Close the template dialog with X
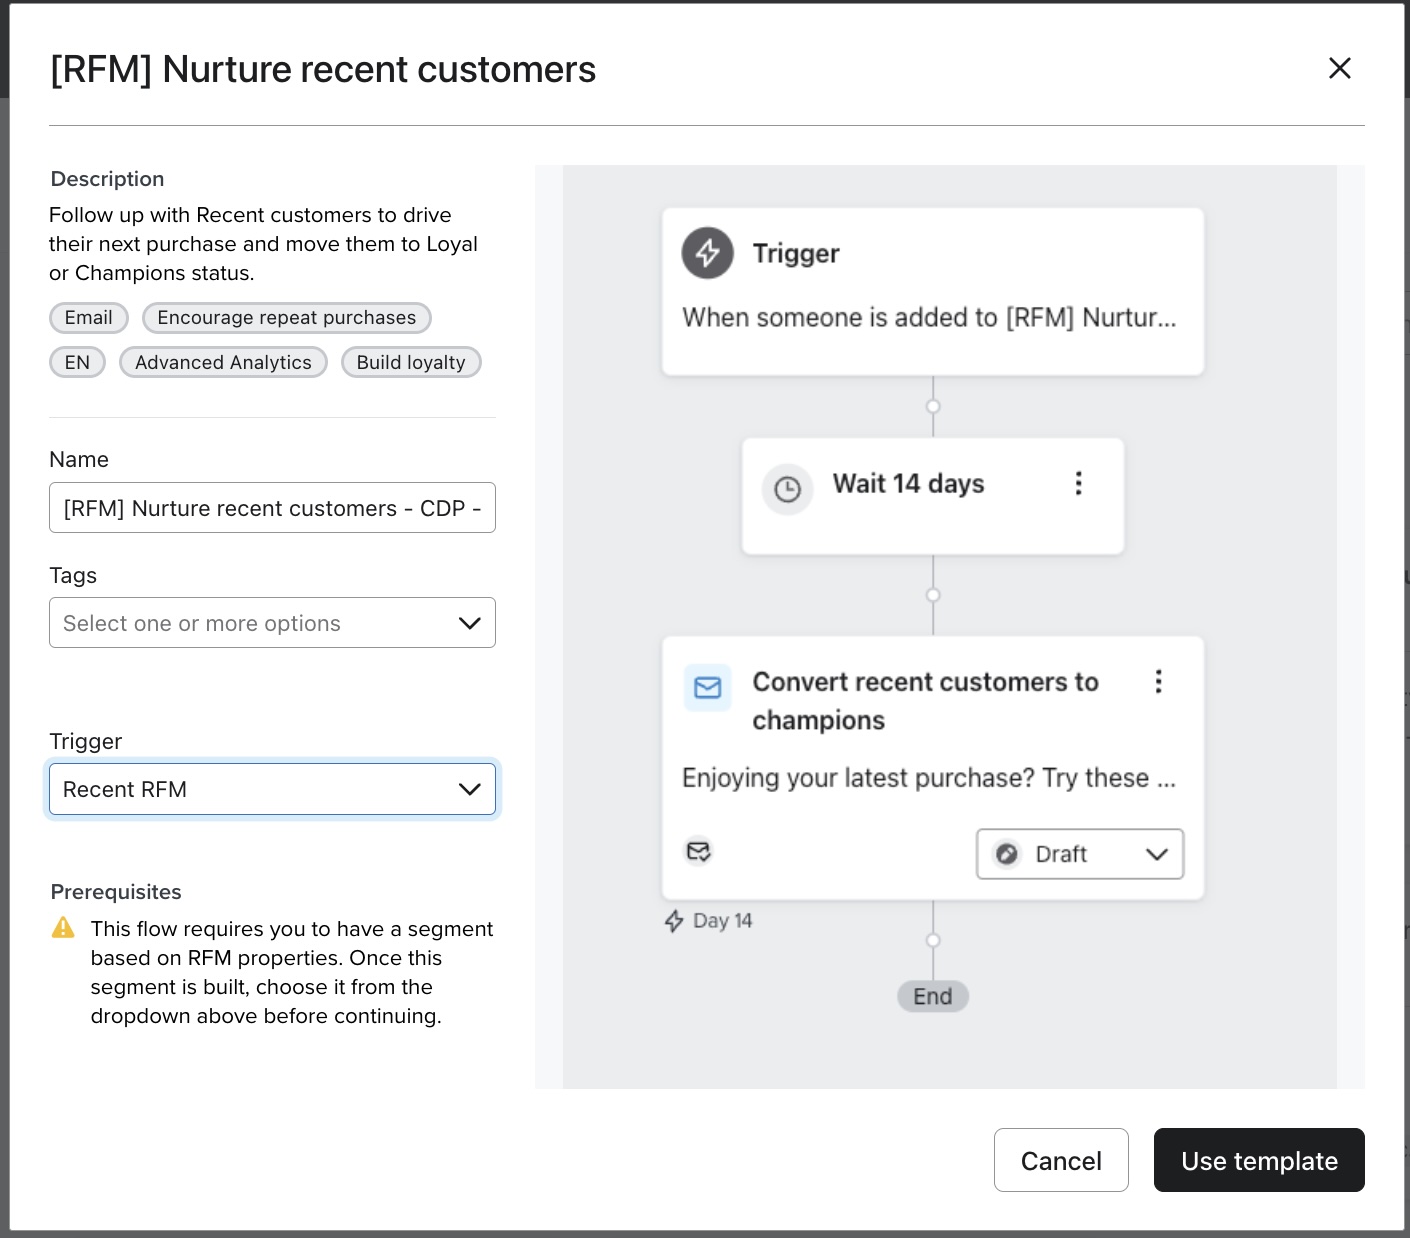This screenshot has height=1238, width=1410. pos(1339,68)
